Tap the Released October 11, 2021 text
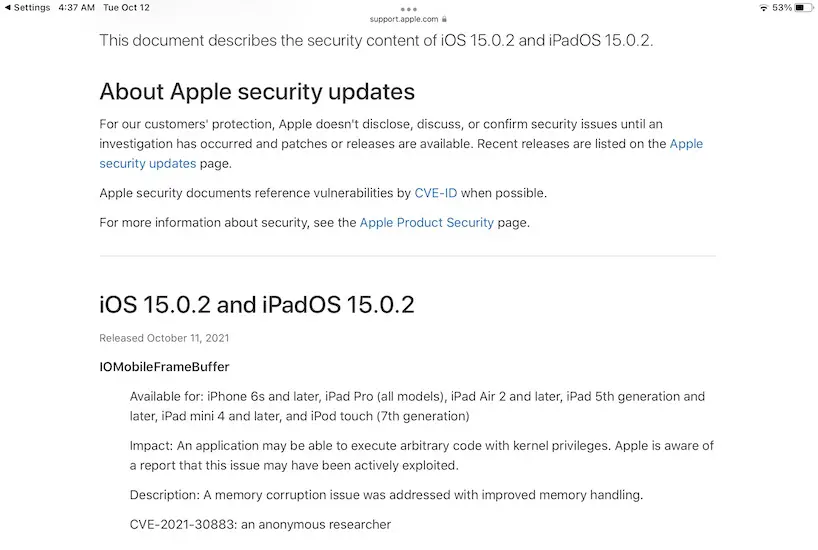The height and width of the screenshot is (550, 818). point(164,338)
